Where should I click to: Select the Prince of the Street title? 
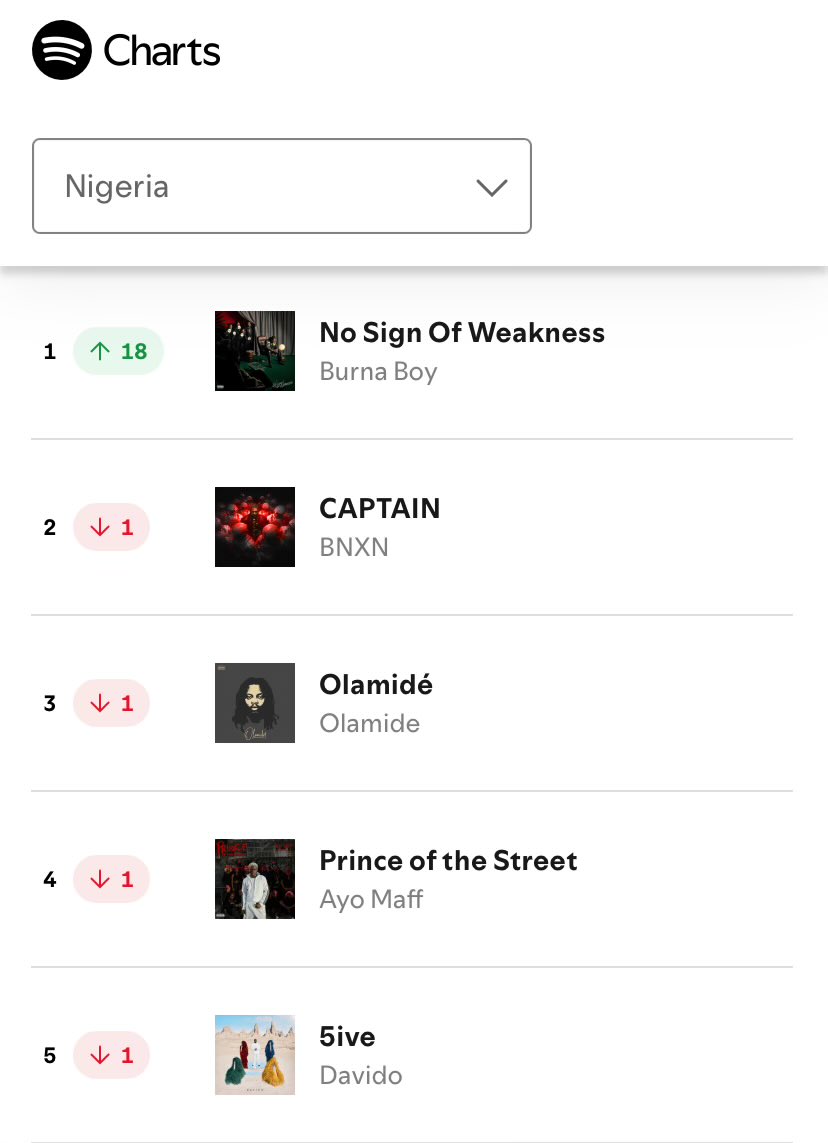click(448, 861)
